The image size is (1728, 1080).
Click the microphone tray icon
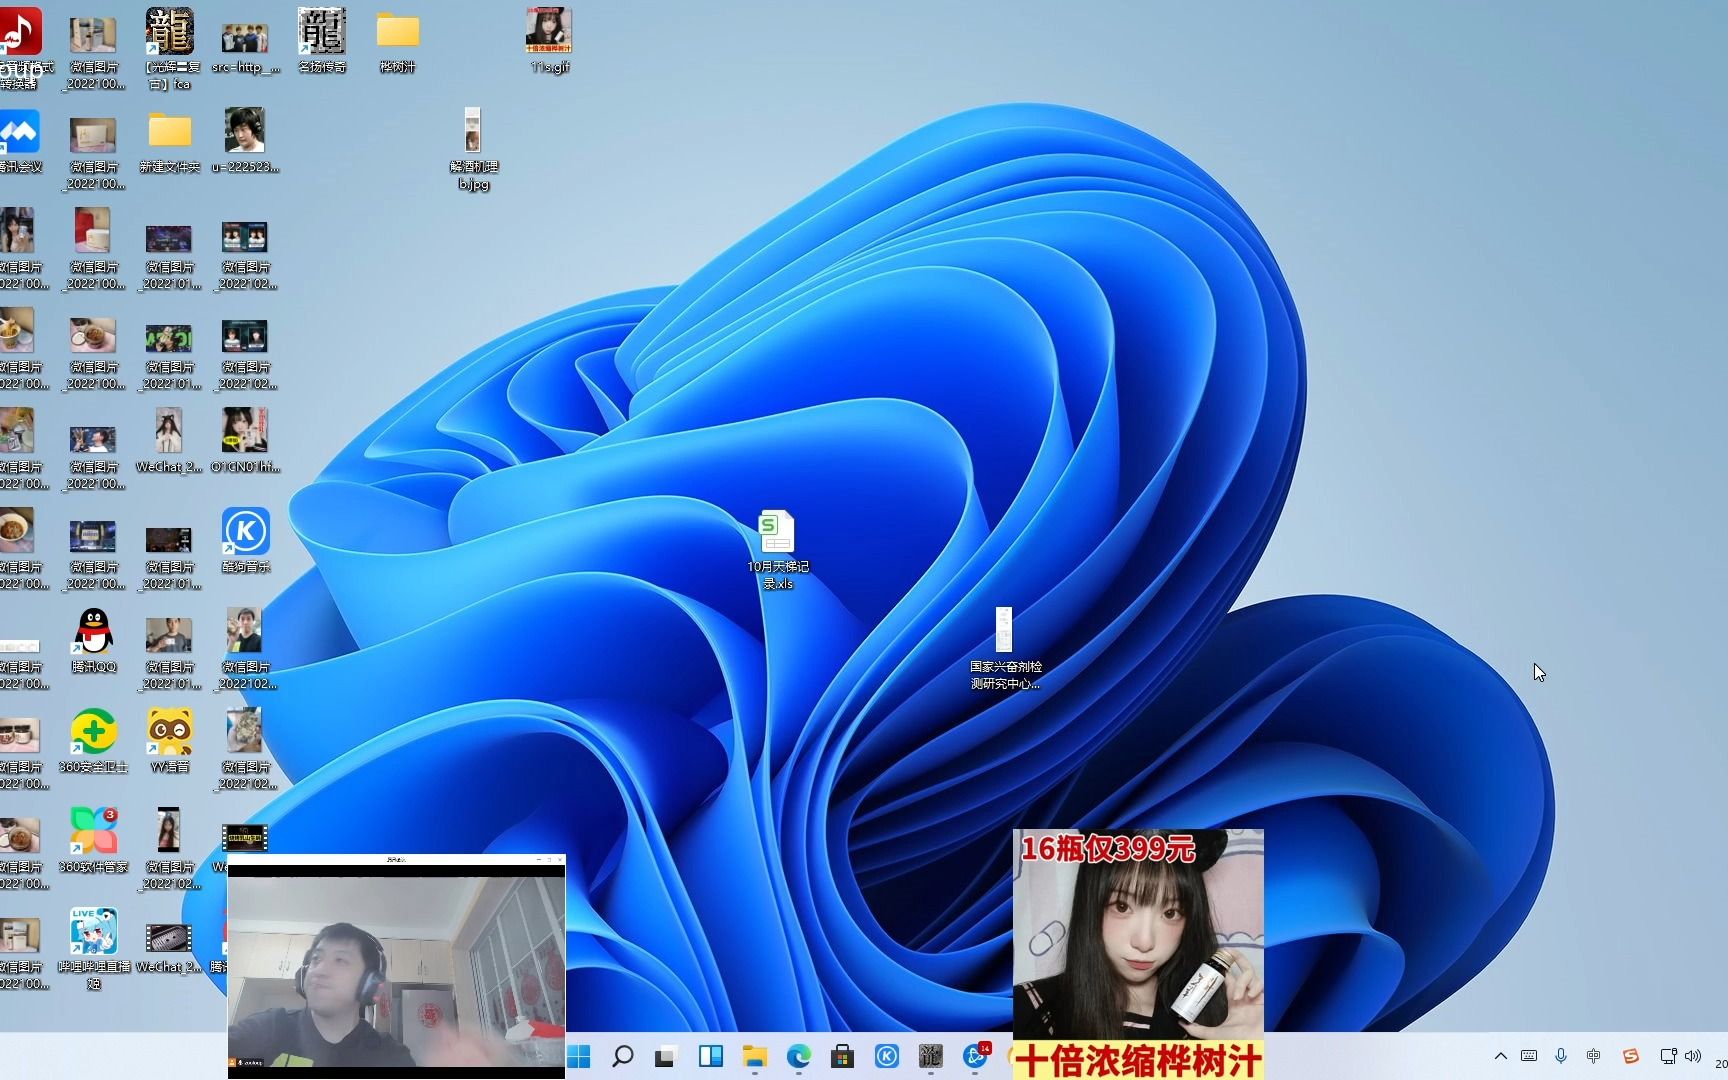tap(1561, 1056)
